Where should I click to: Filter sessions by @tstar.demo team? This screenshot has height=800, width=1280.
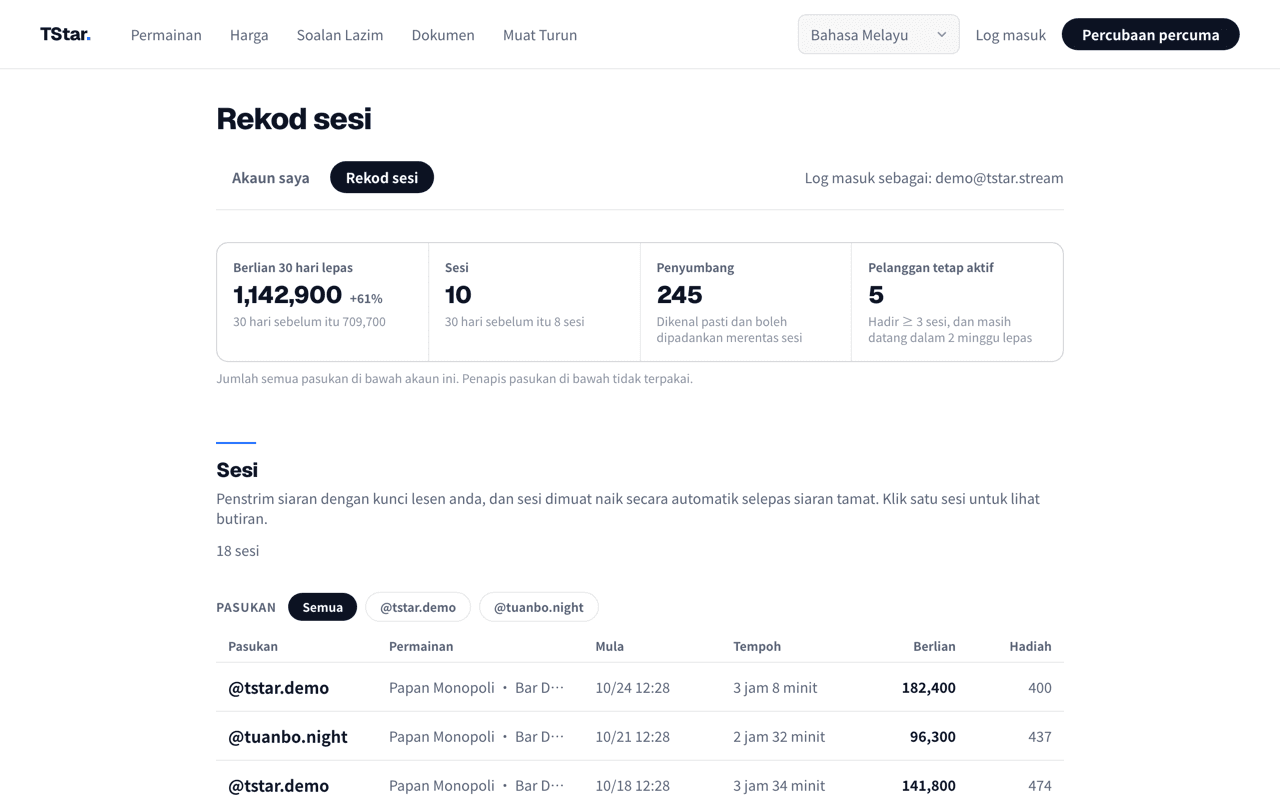pos(418,607)
